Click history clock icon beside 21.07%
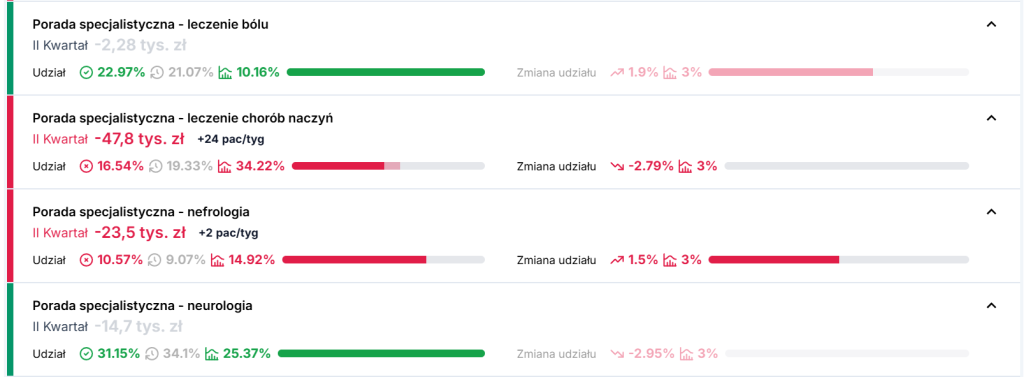1024x377 pixels. pos(157,73)
